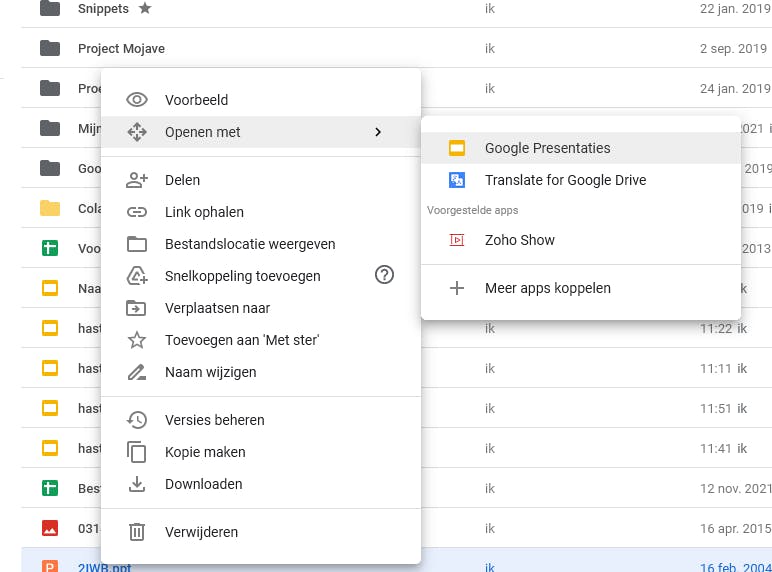The height and width of the screenshot is (572, 772).
Task: Click the help question mark icon
Action: 384,275
